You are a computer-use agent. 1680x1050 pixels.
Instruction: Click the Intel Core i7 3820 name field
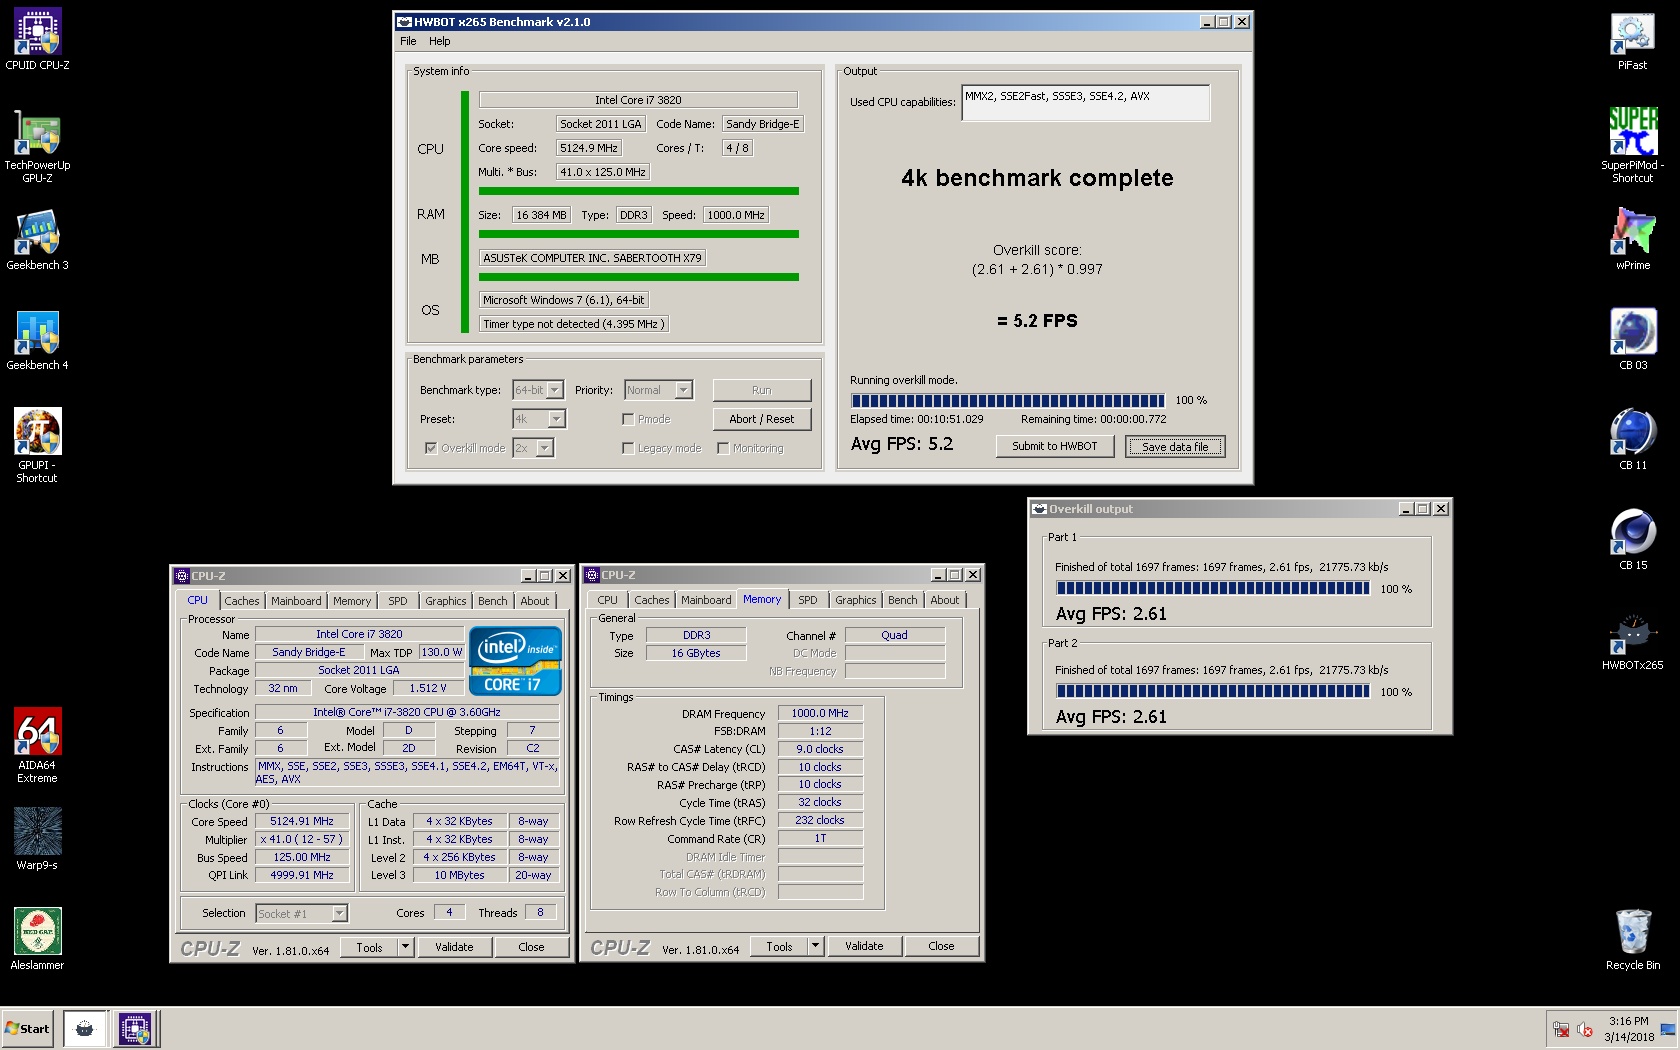(x=359, y=634)
